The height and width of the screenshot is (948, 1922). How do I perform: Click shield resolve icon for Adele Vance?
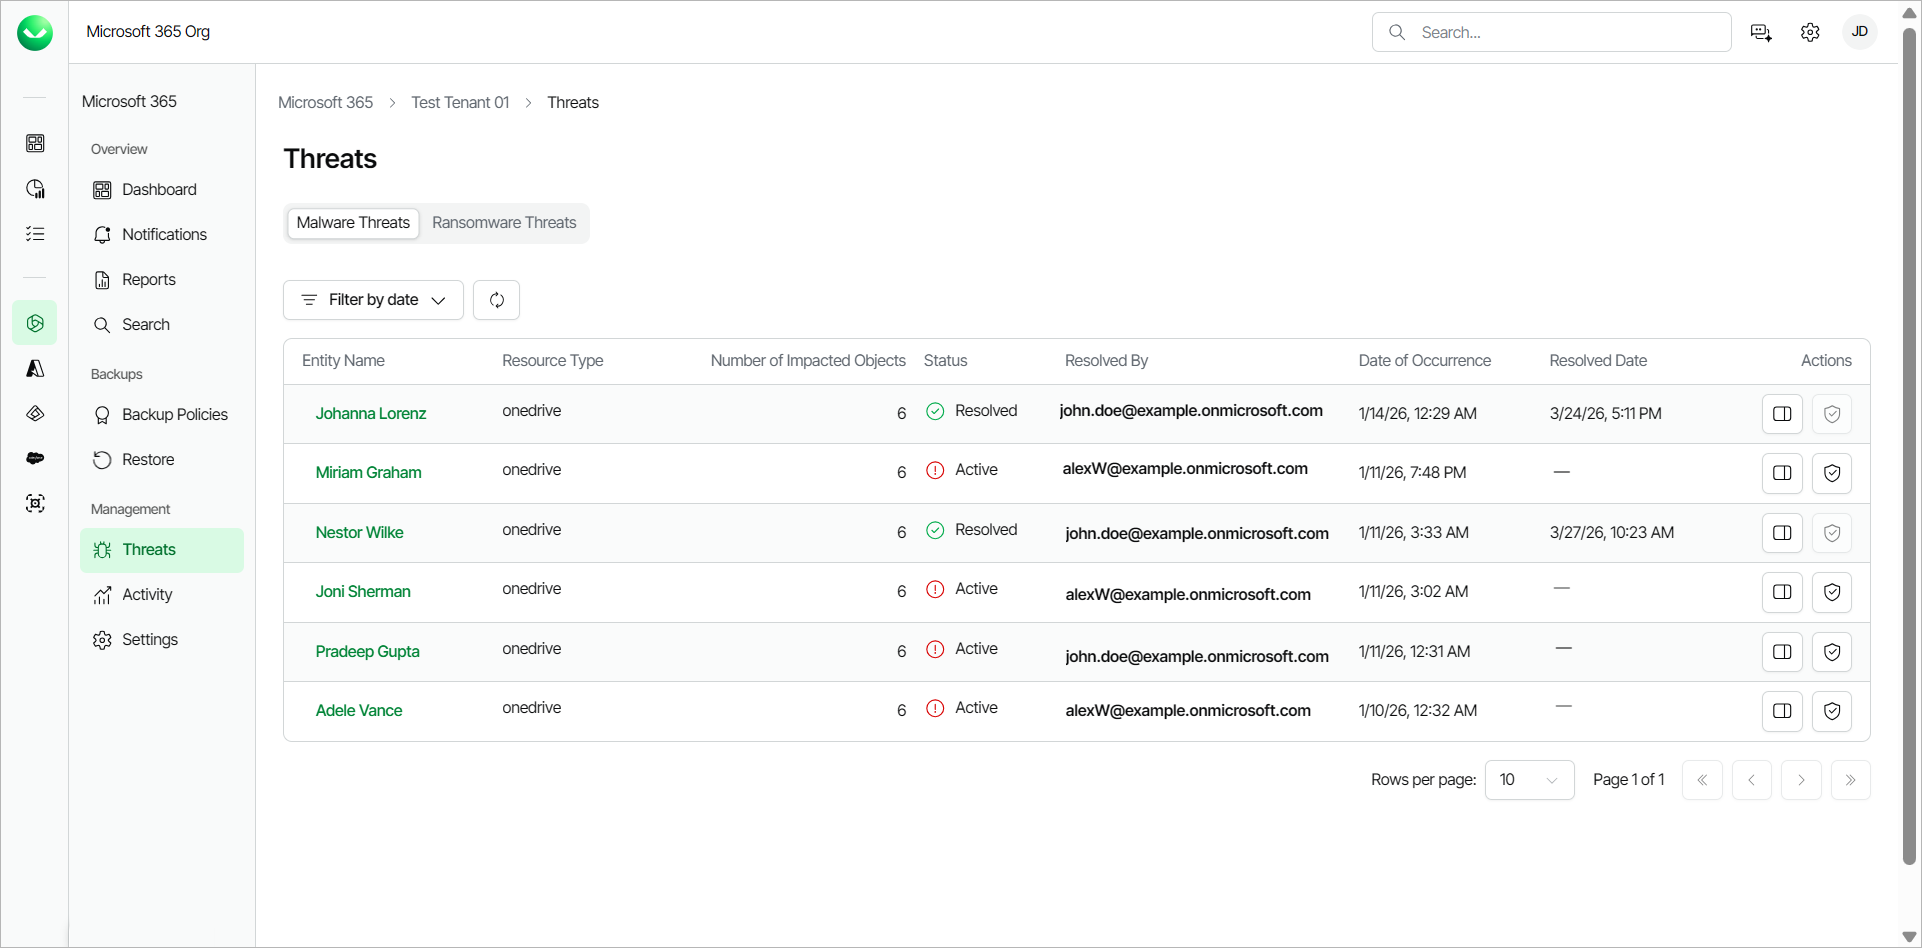(1831, 711)
